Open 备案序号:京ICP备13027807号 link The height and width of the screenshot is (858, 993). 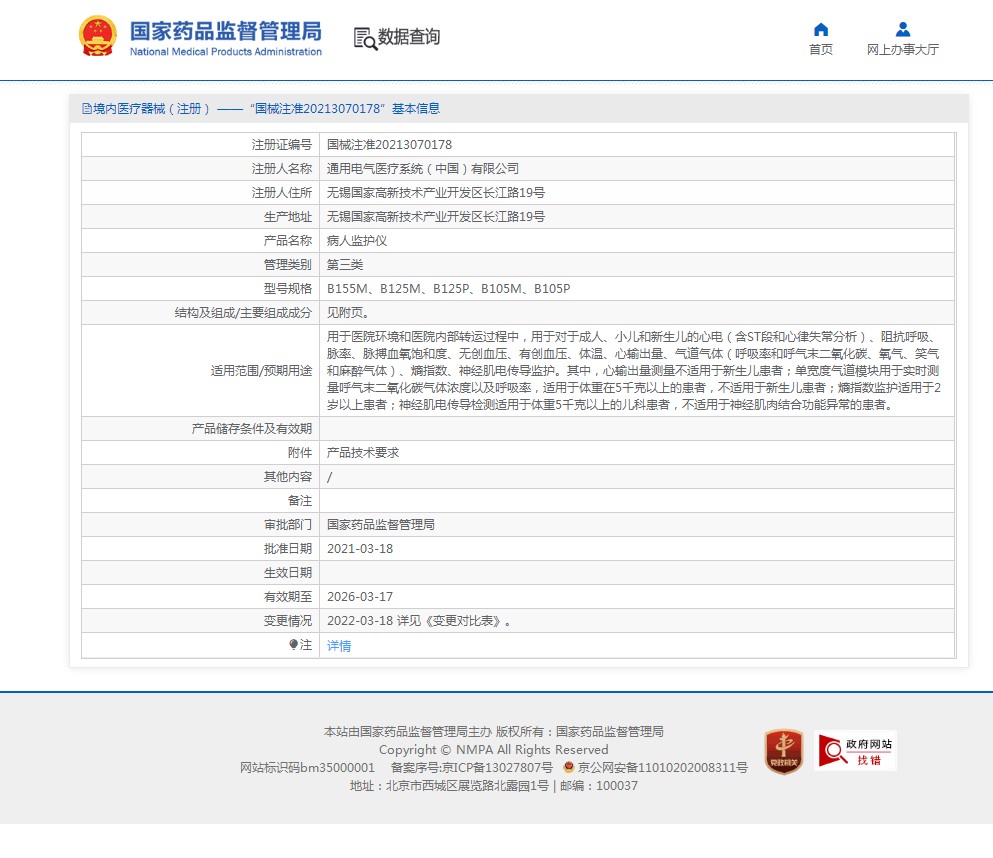point(472,767)
